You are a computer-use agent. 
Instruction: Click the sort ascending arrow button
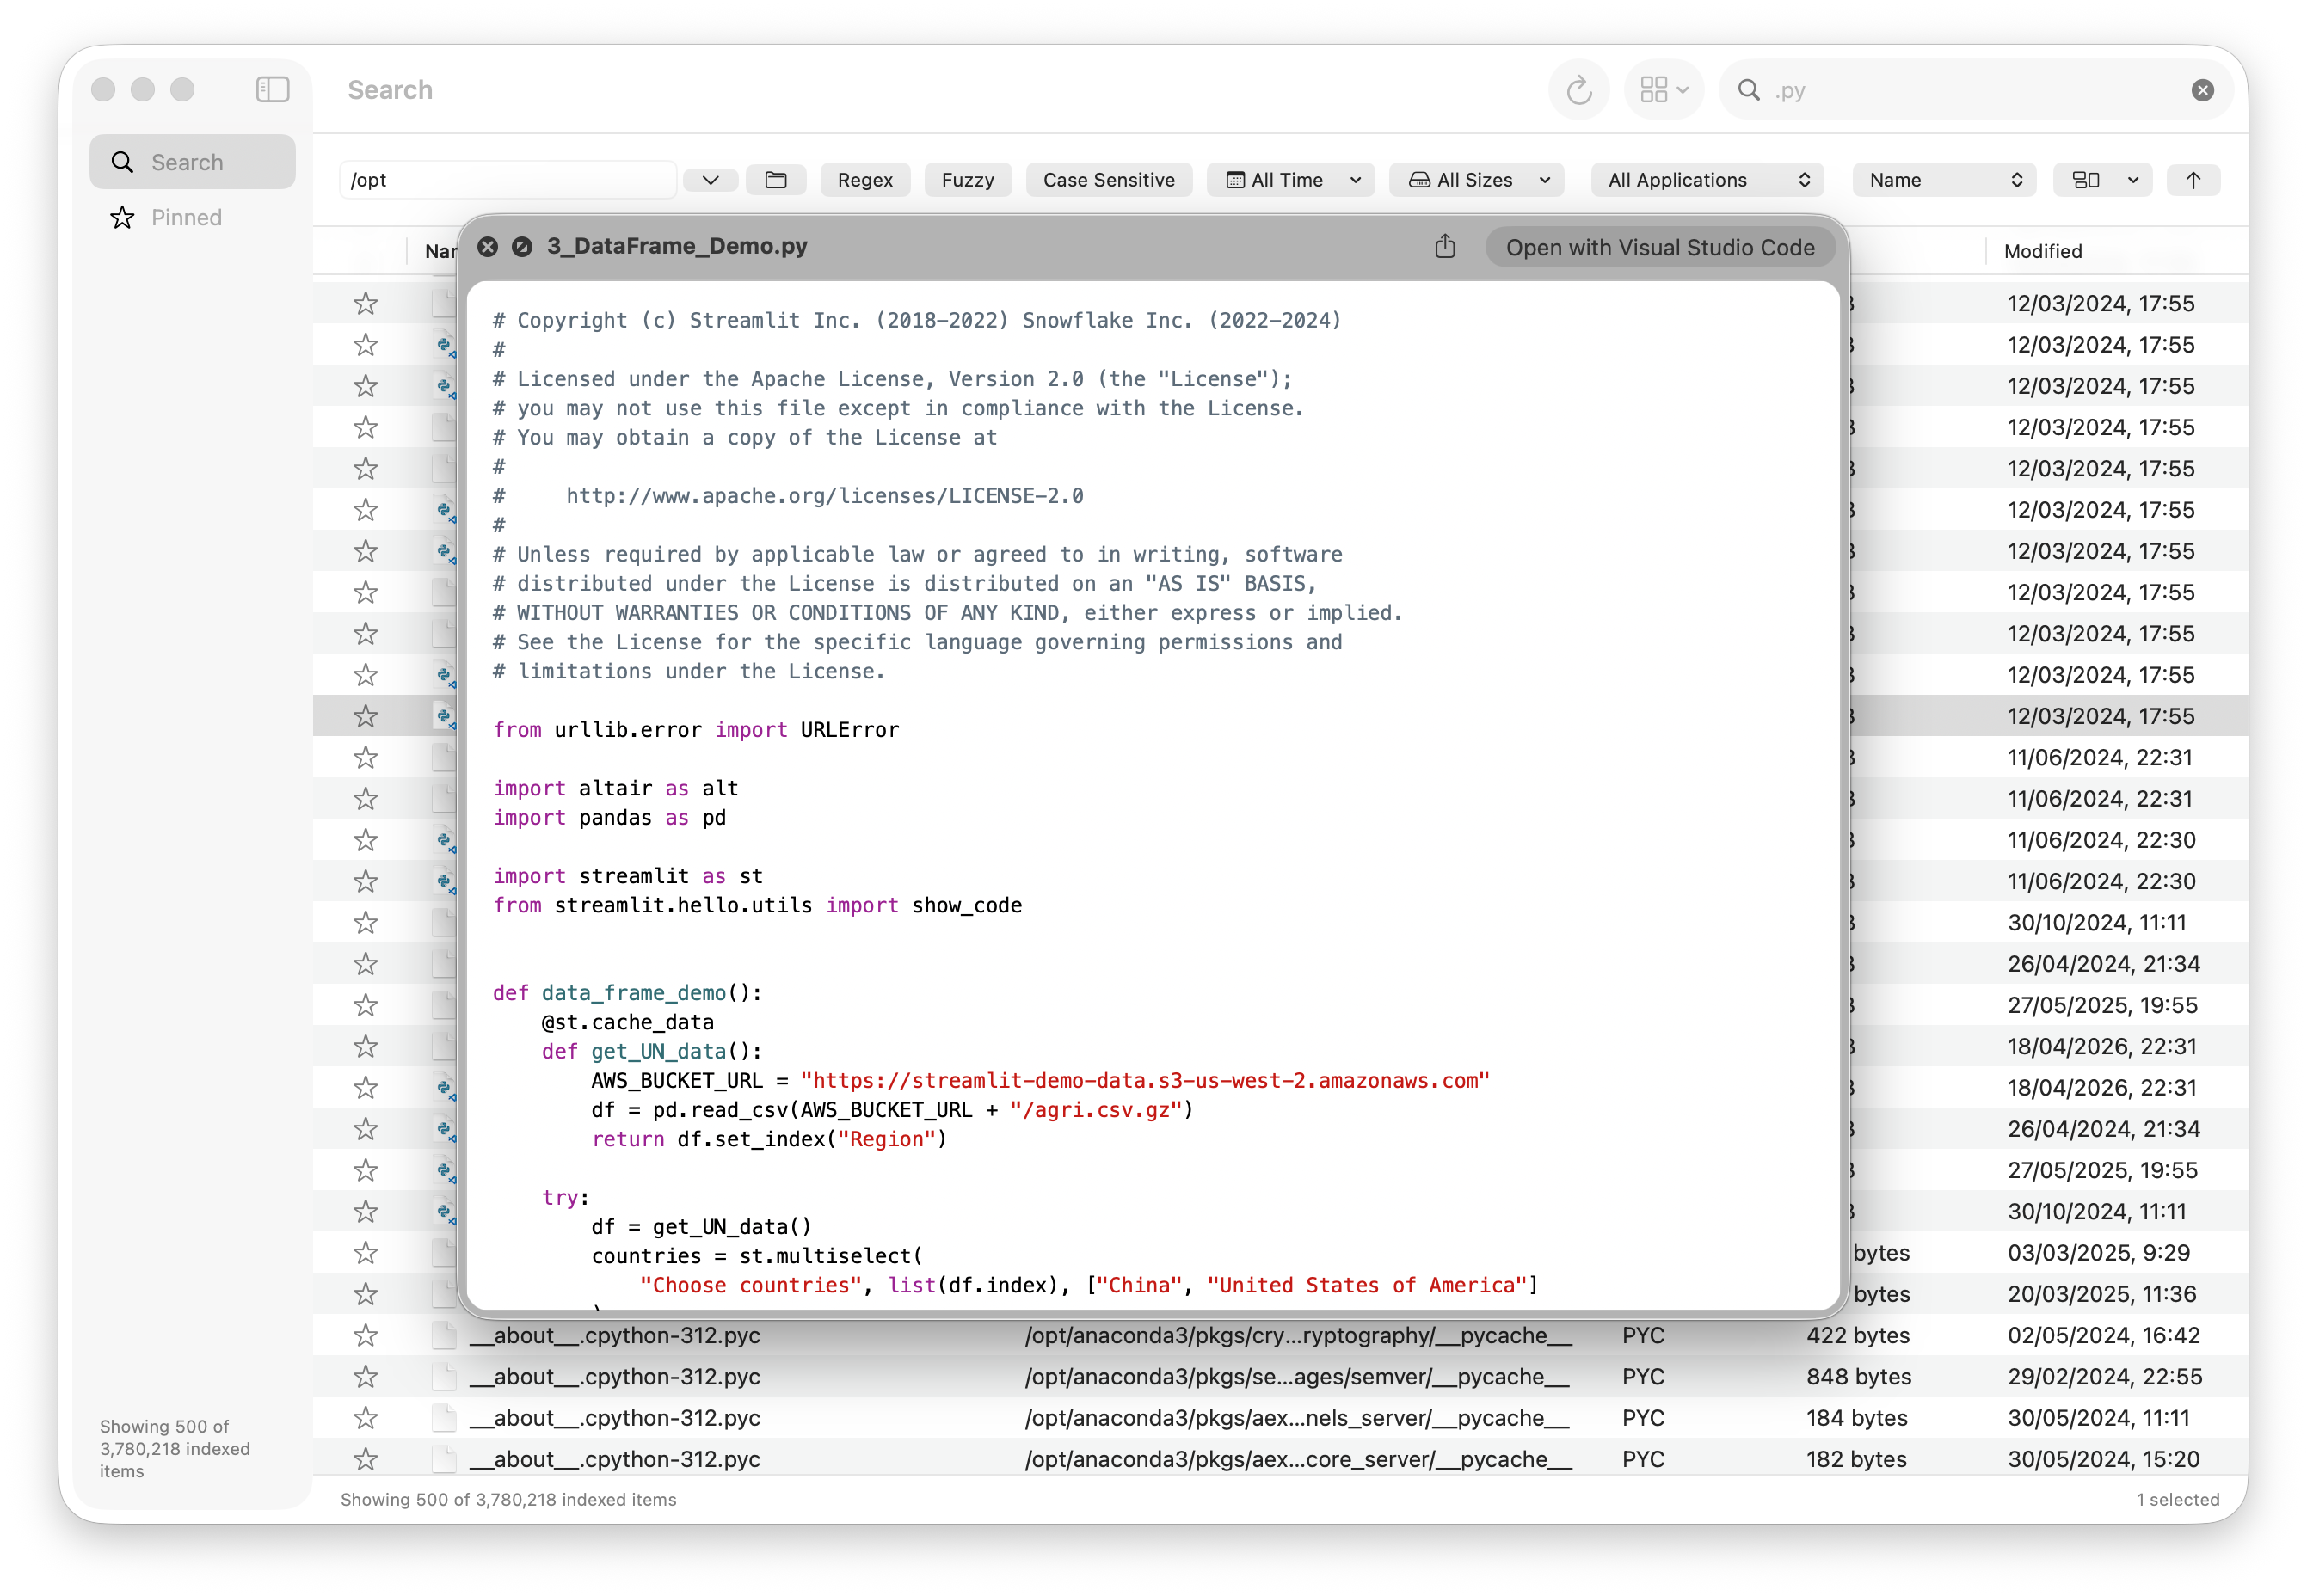tap(2193, 180)
